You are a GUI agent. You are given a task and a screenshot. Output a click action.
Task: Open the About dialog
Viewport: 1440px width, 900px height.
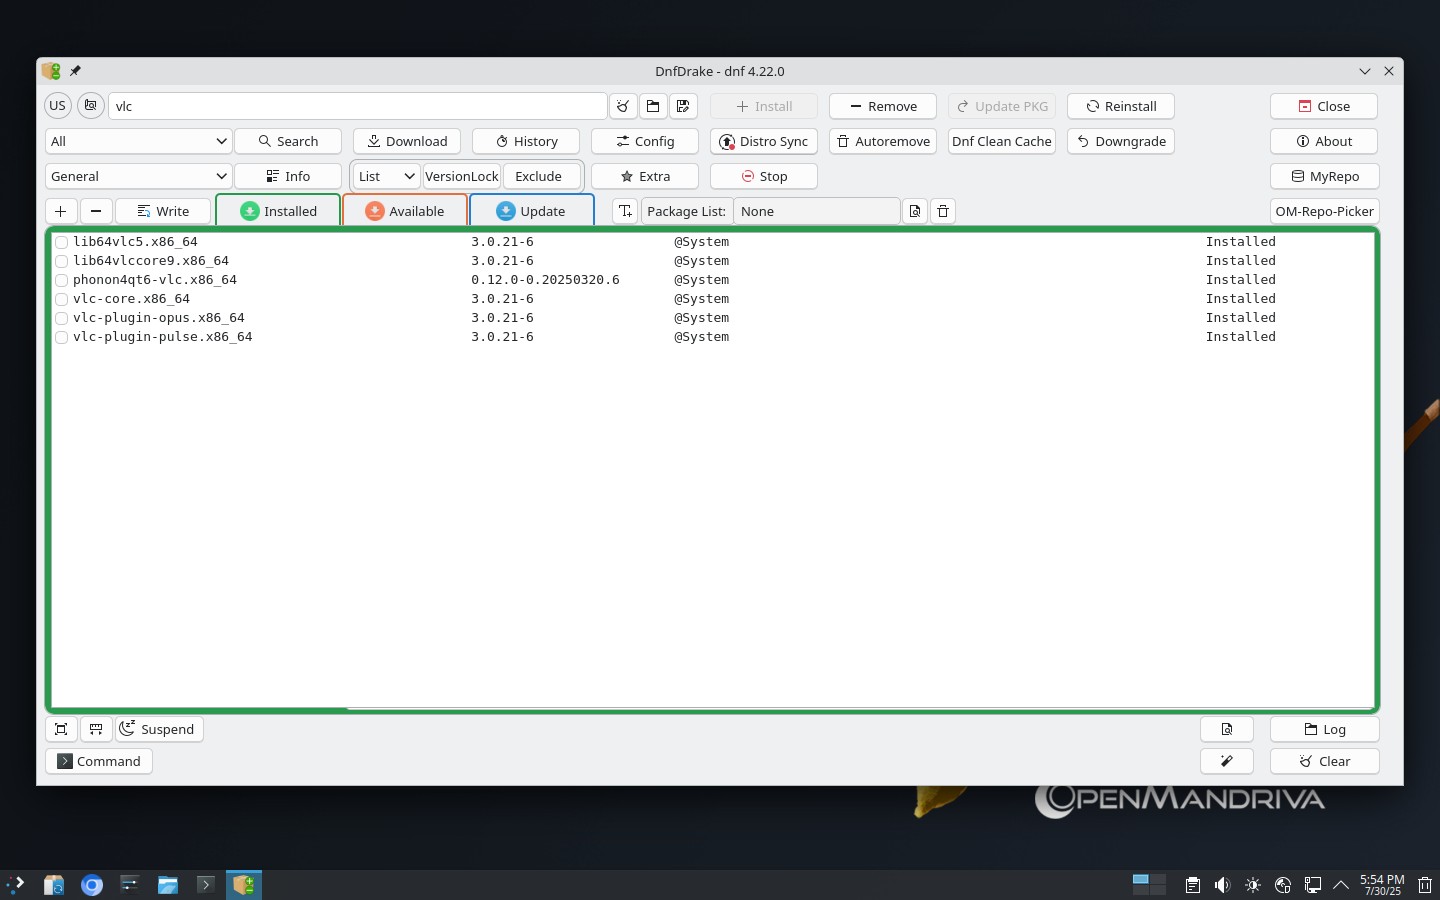click(1325, 141)
